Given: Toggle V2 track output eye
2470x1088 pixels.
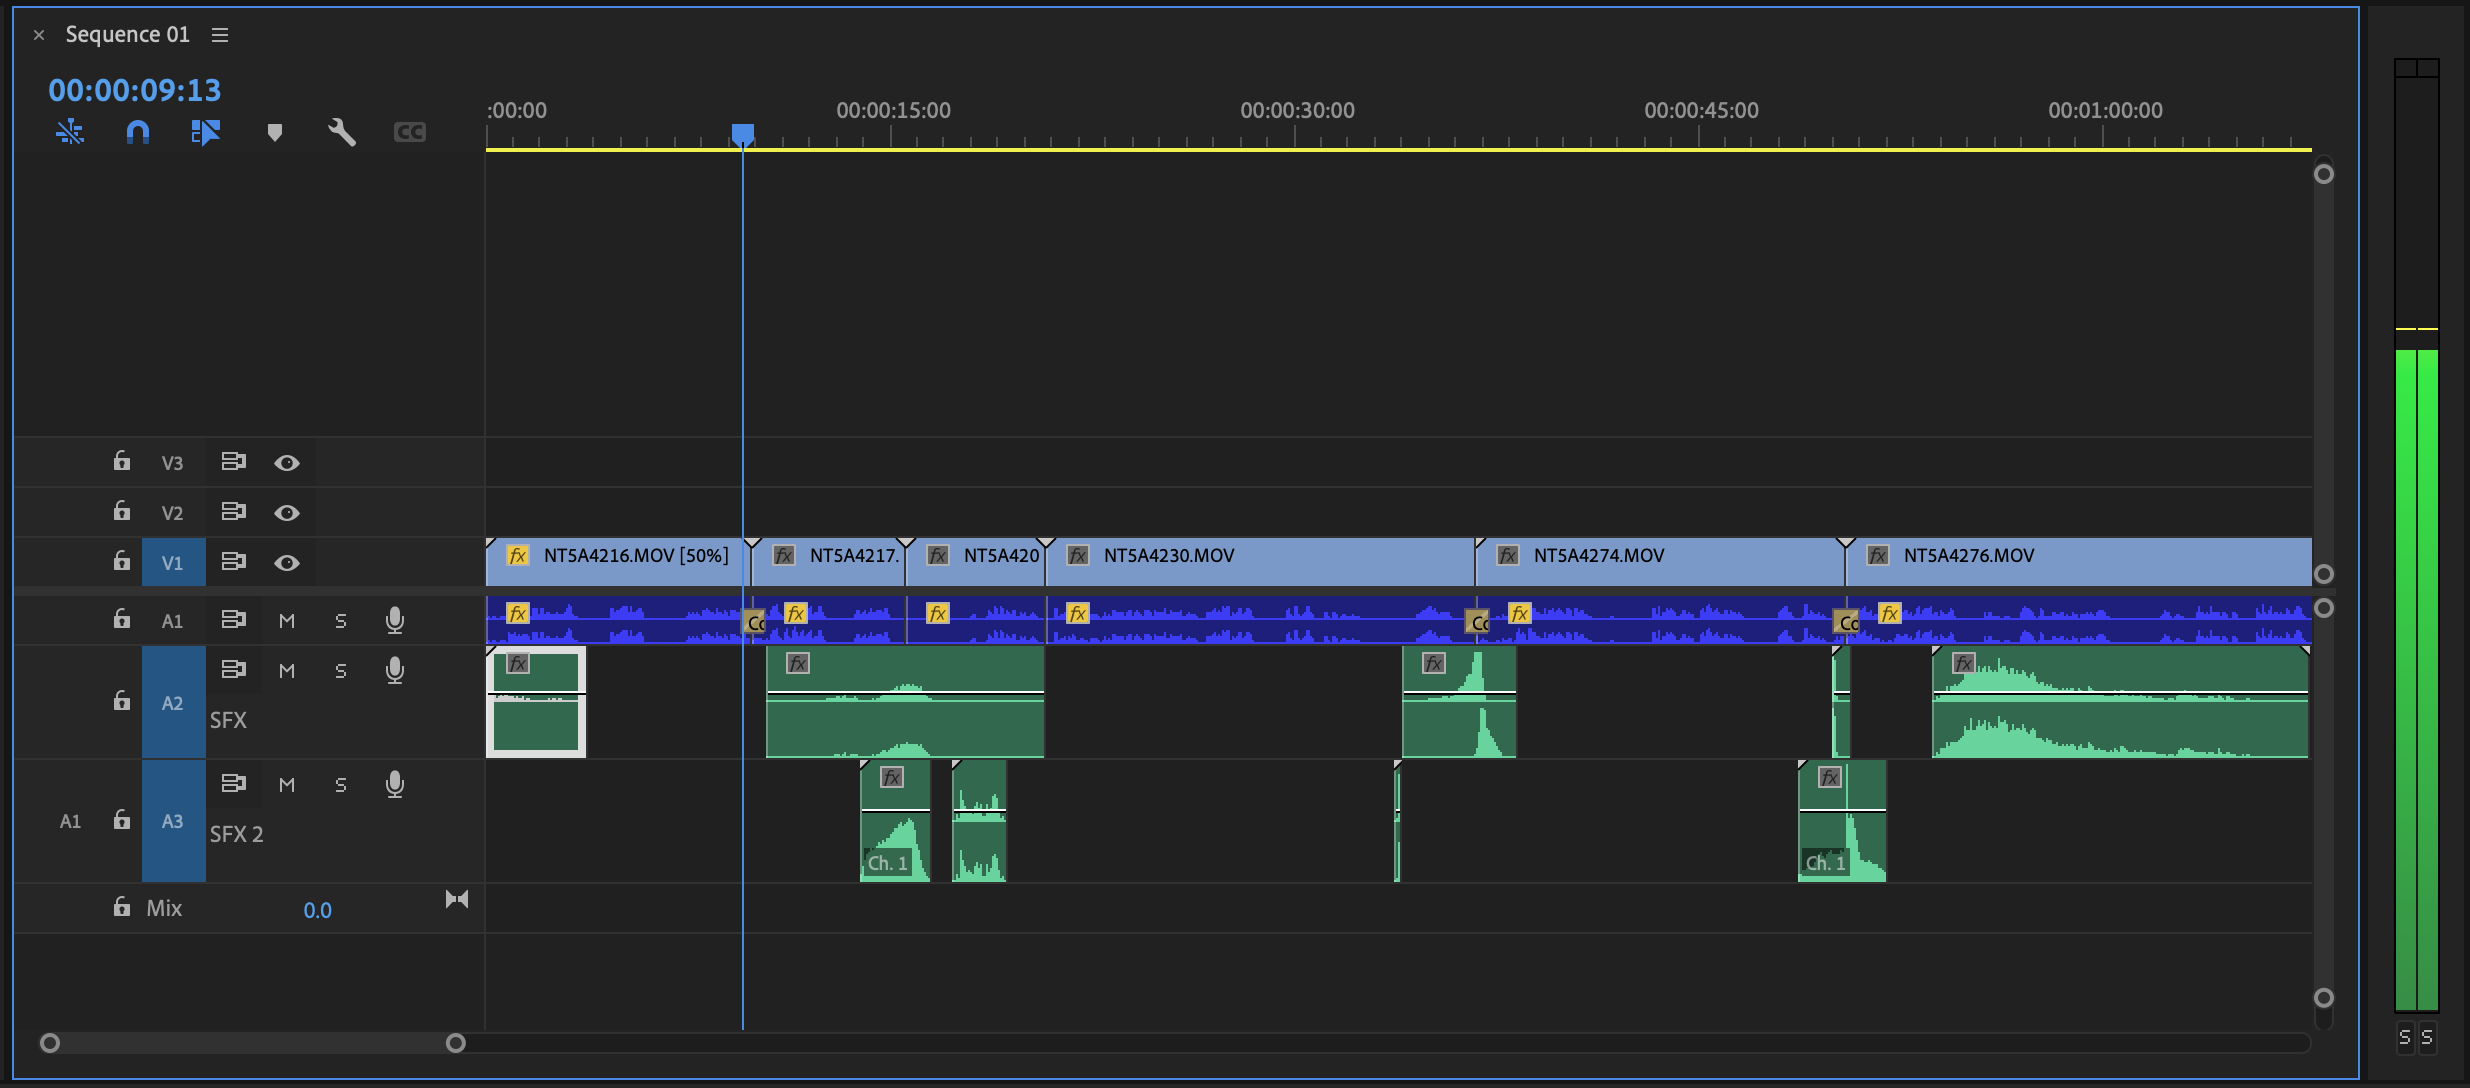Looking at the screenshot, I should (x=287, y=513).
